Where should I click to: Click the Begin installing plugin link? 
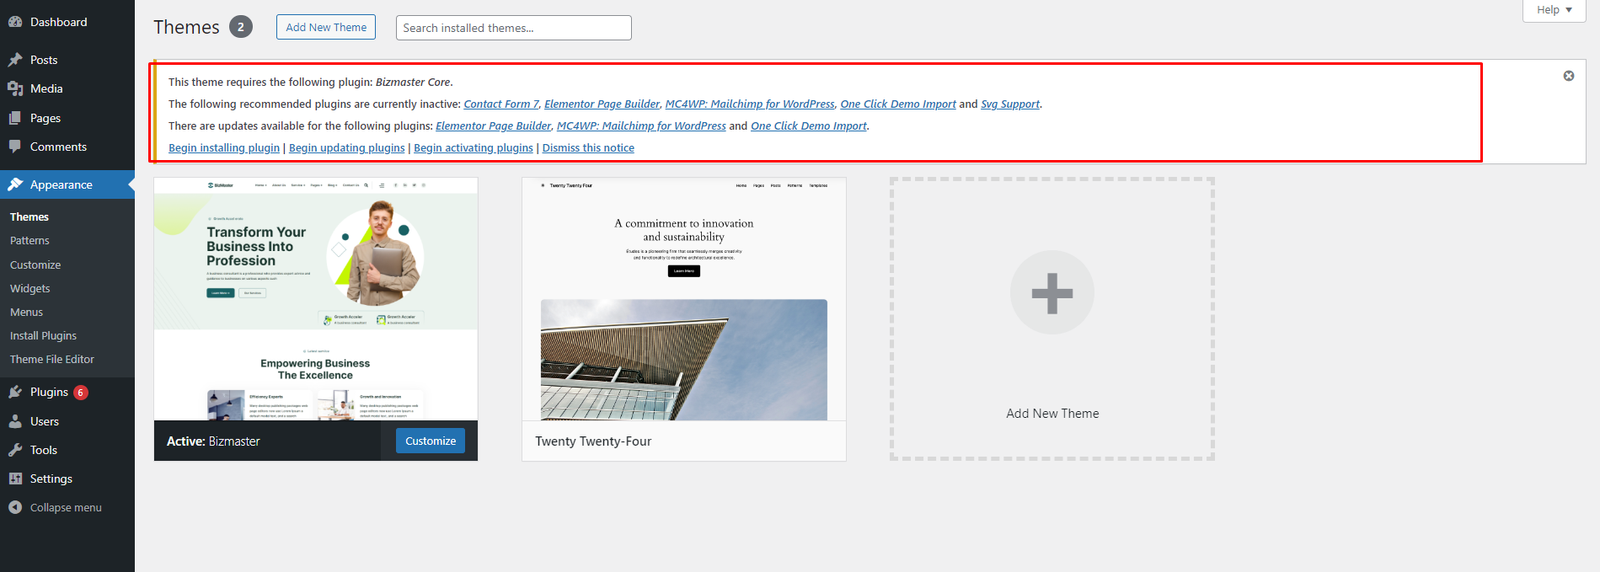[x=224, y=148]
